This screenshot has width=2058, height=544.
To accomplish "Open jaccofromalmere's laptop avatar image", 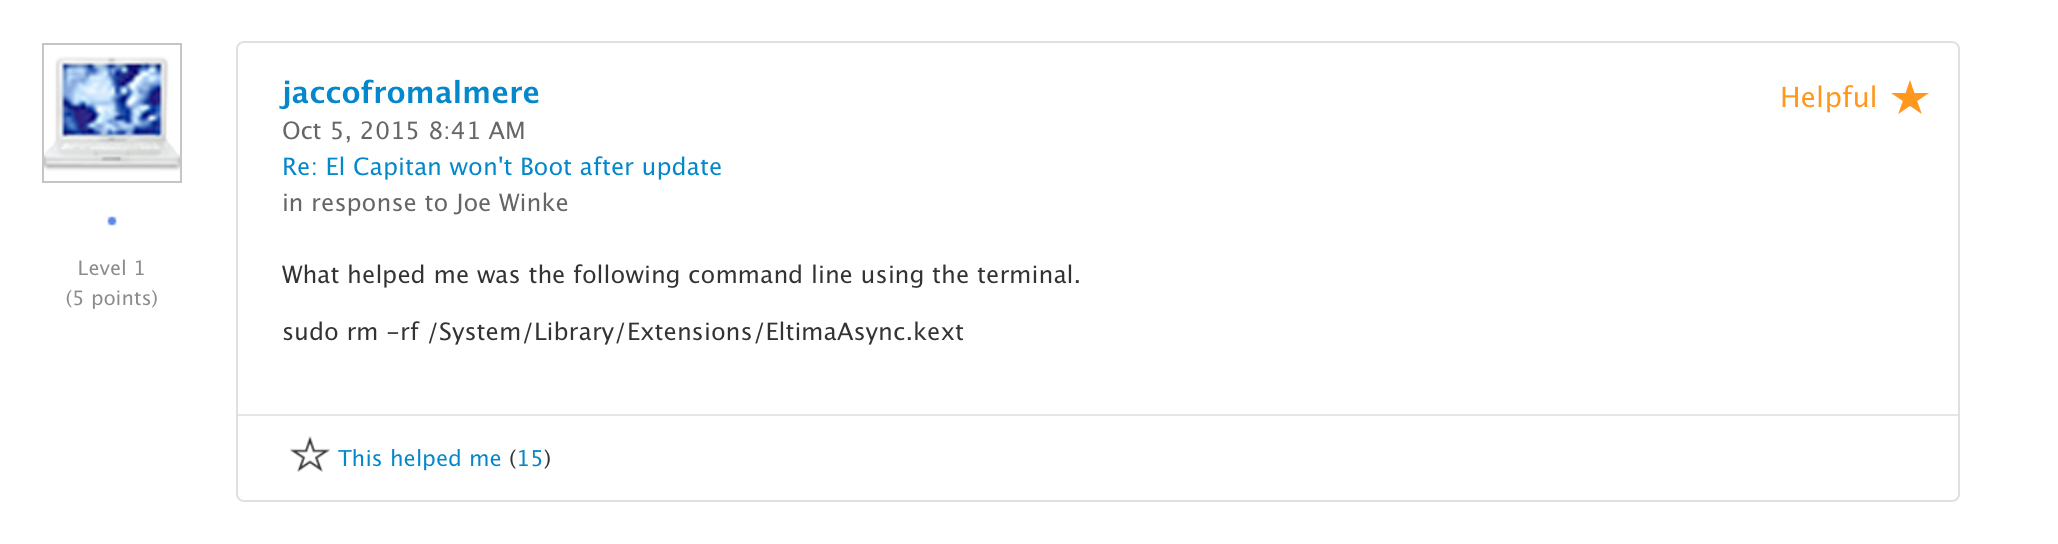I will 112,113.
